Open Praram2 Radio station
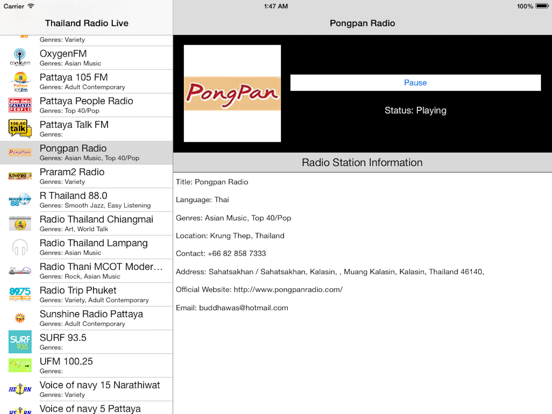This screenshot has height=414, width=552. click(86, 176)
